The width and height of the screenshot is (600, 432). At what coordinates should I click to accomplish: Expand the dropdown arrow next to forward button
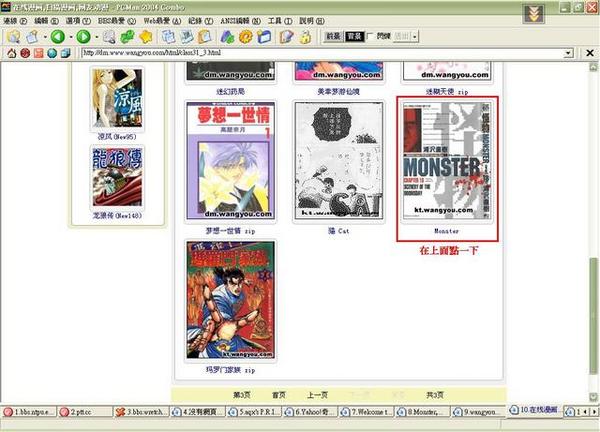click(96, 37)
